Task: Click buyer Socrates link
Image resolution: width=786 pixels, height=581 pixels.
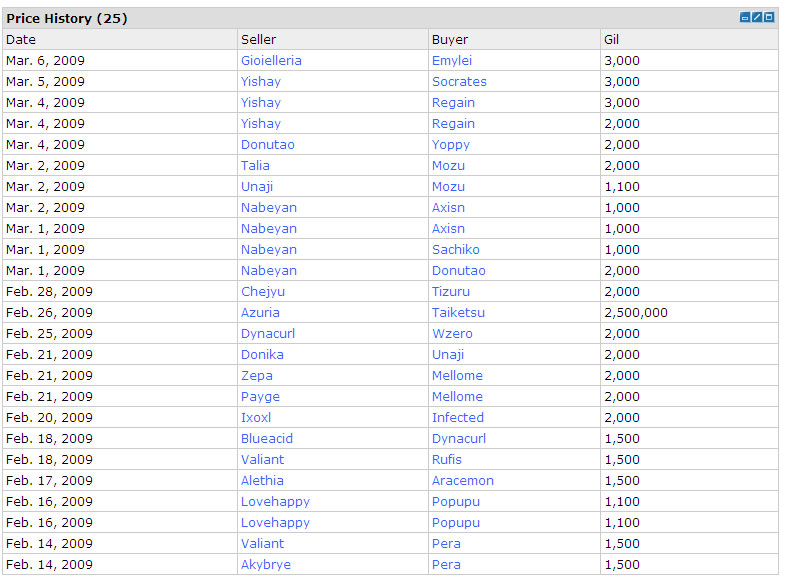Action: 459,81
